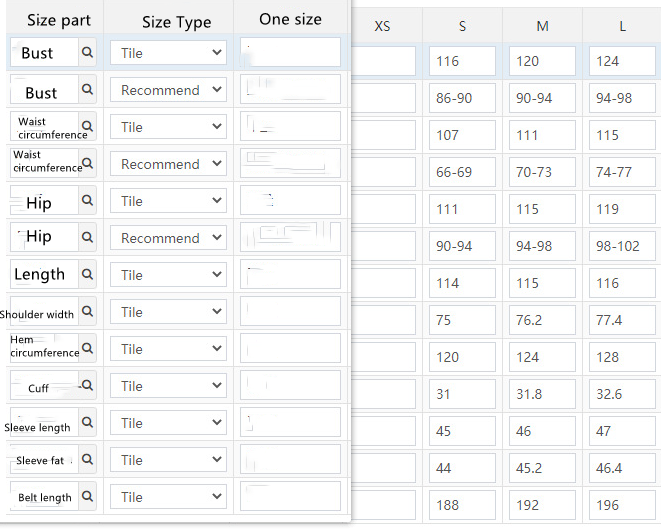This screenshot has width=661, height=529.
Task: Click the L size field showing 196
Action: 621,505
